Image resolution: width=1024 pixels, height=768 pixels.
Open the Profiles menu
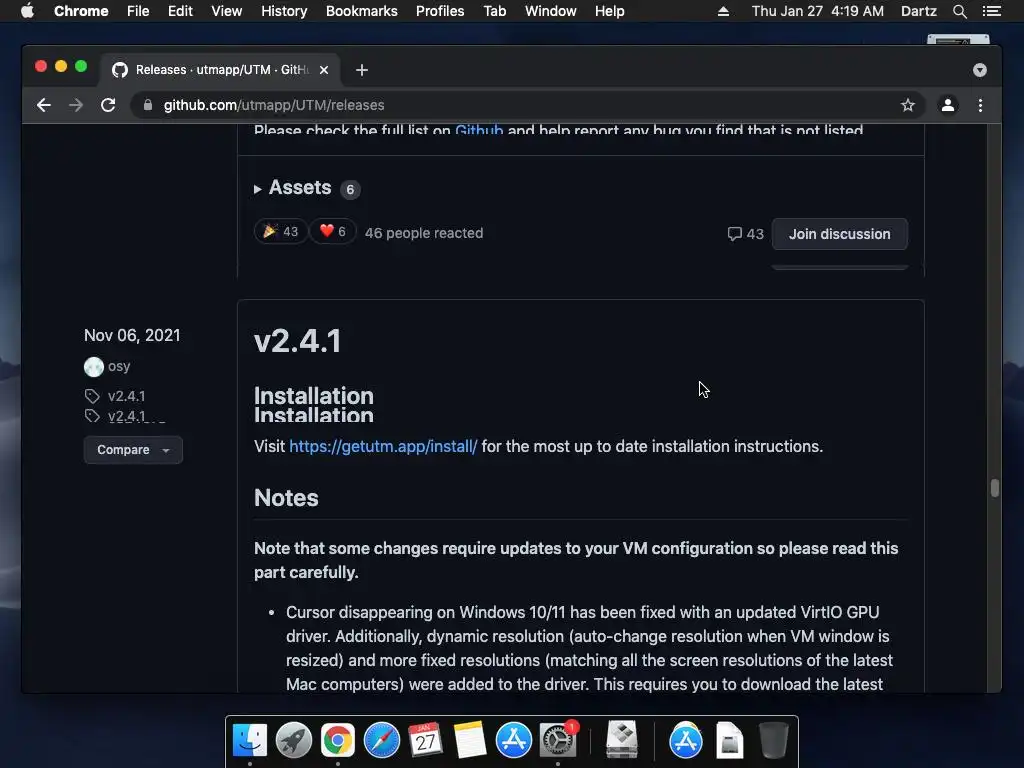[x=440, y=11]
